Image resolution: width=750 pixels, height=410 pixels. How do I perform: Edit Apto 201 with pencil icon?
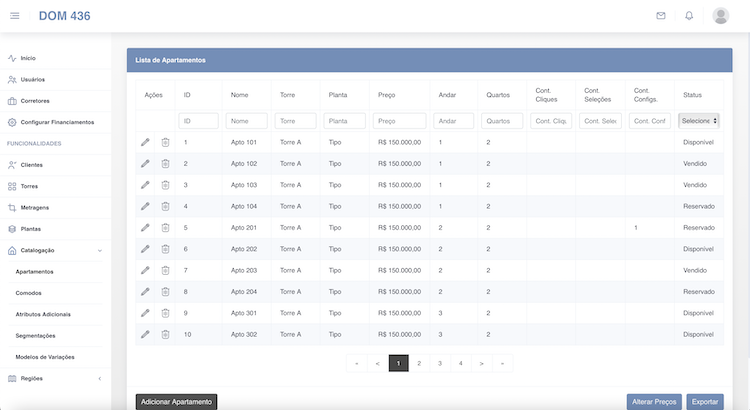click(145, 228)
